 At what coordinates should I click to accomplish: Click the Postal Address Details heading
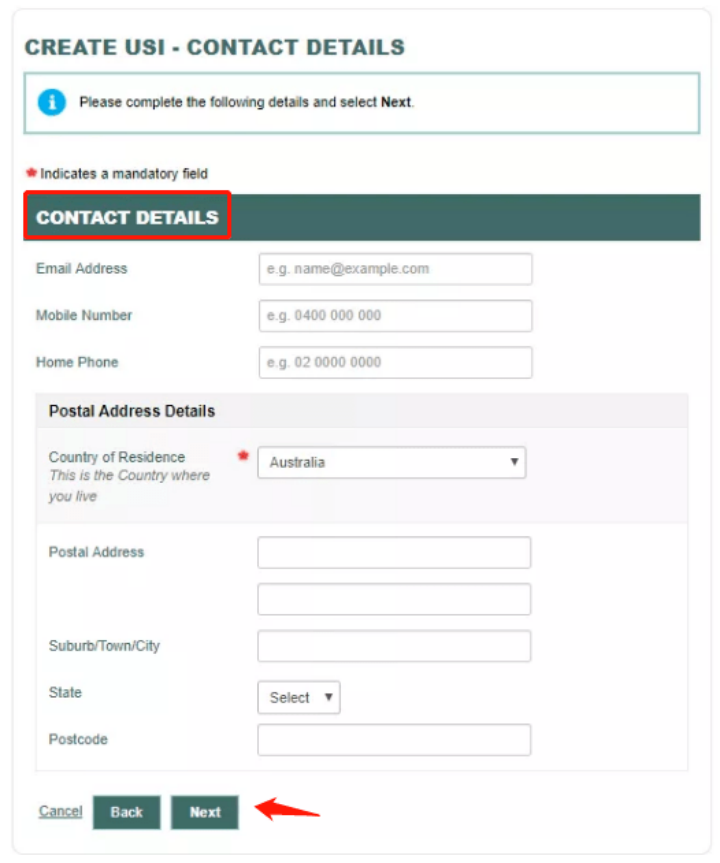tap(132, 411)
